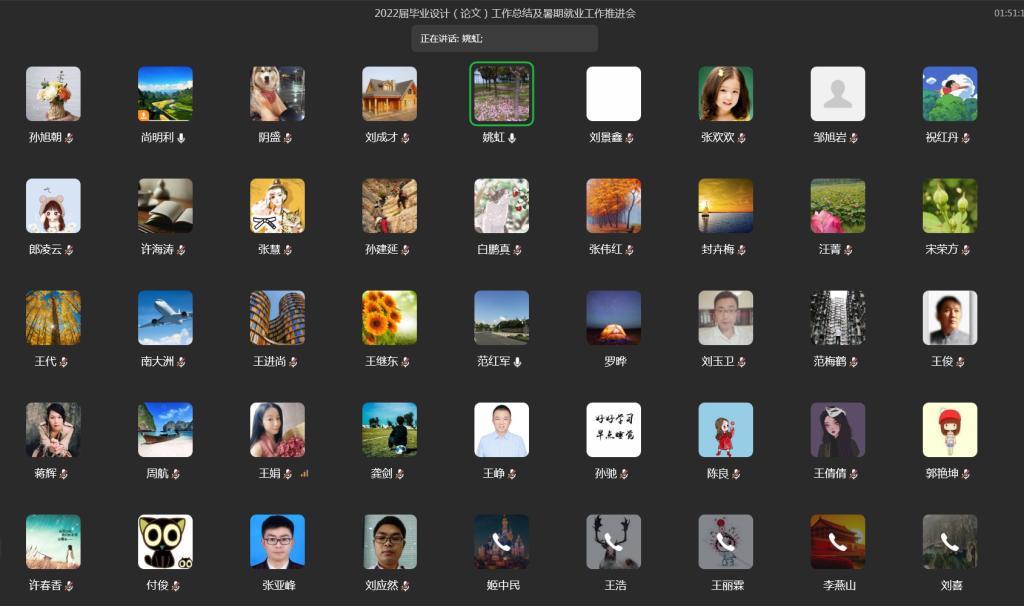The height and width of the screenshot is (606, 1024).
Task: Select 刘景鑫's blank white avatar
Action: coord(613,94)
